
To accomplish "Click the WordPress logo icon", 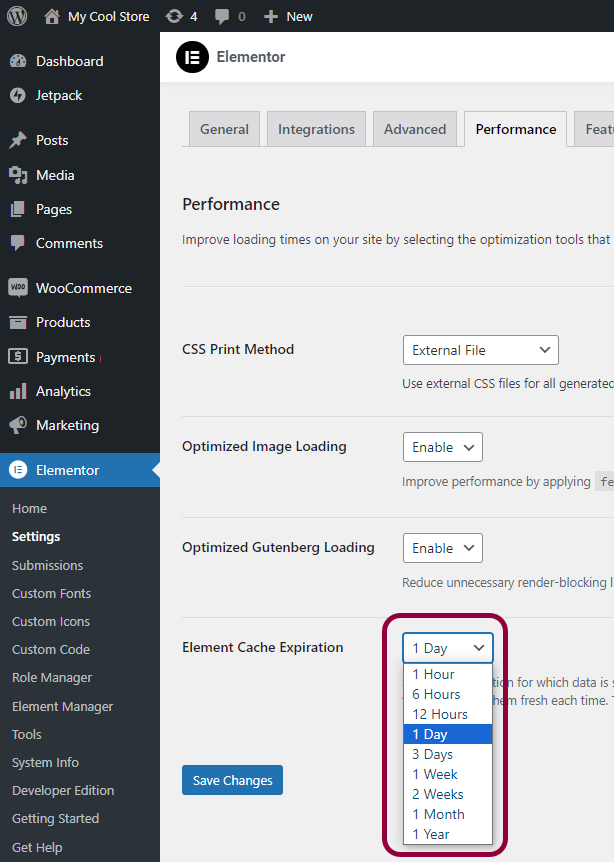I will [x=17, y=16].
